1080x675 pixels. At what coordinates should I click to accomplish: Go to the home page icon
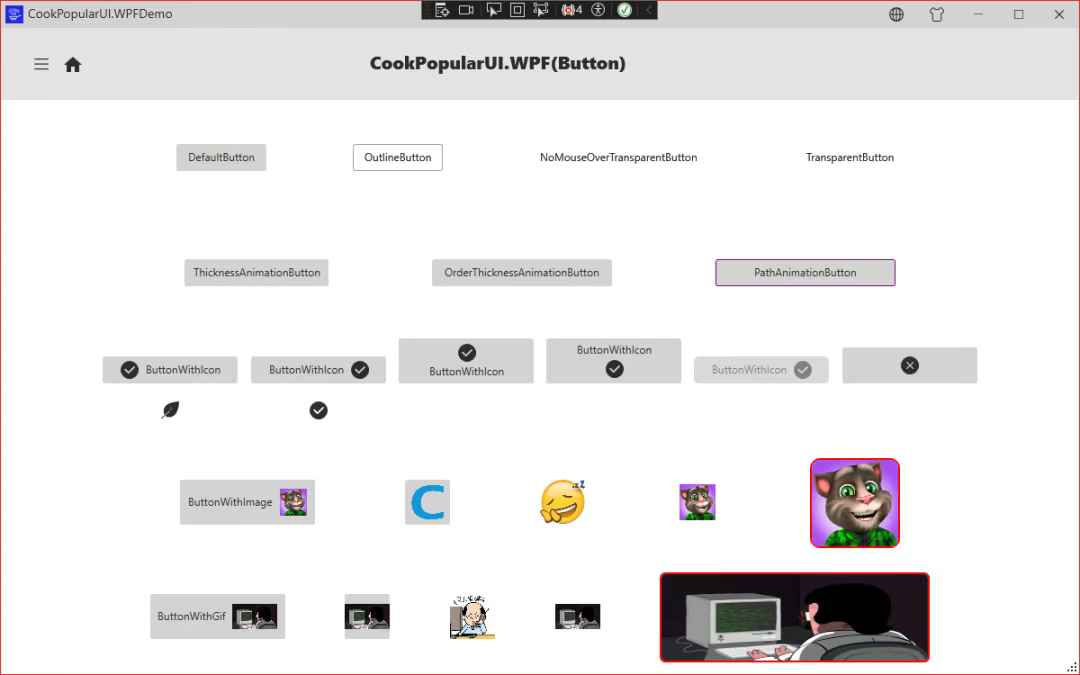(x=73, y=65)
